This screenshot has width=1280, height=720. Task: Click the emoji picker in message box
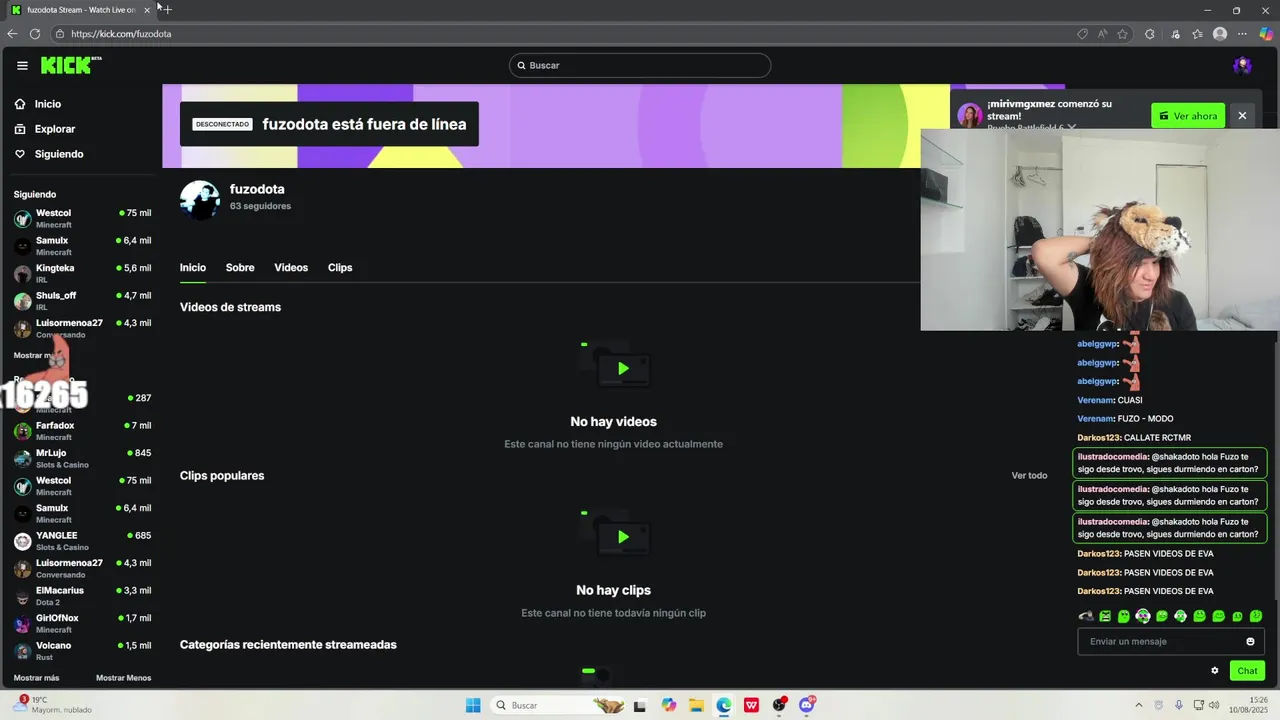point(1250,642)
